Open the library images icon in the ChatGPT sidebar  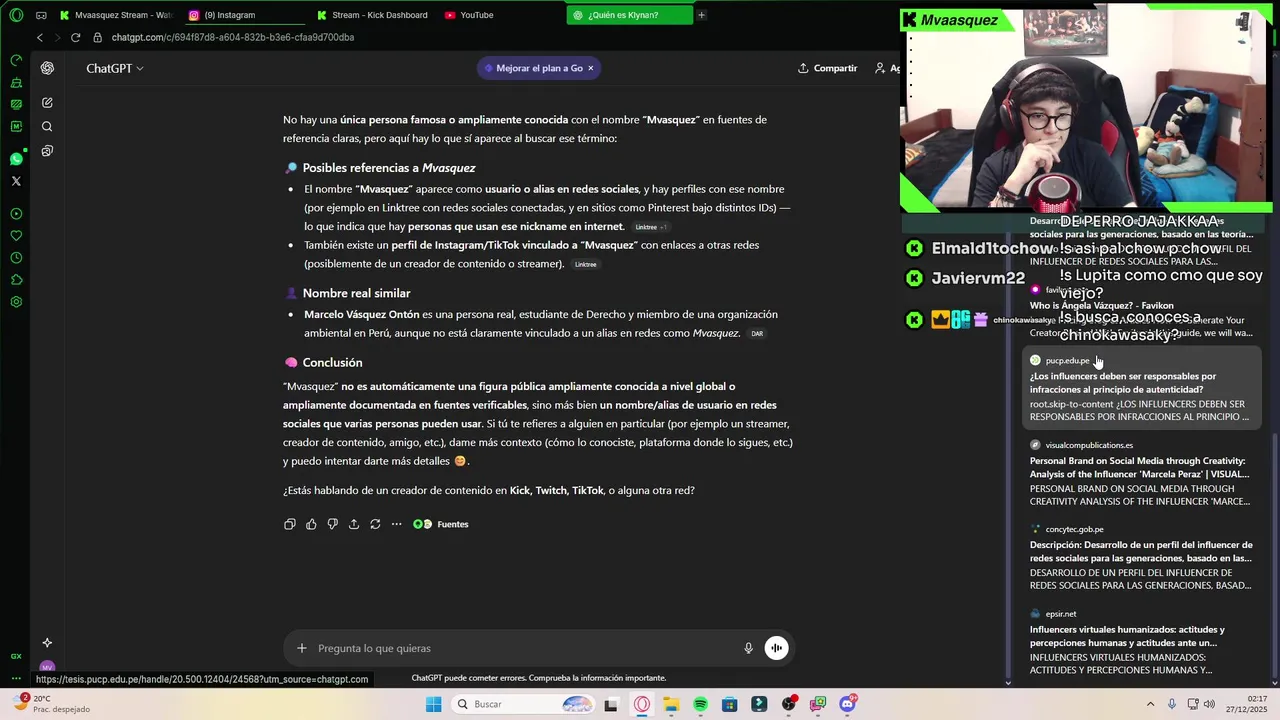point(47,150)
